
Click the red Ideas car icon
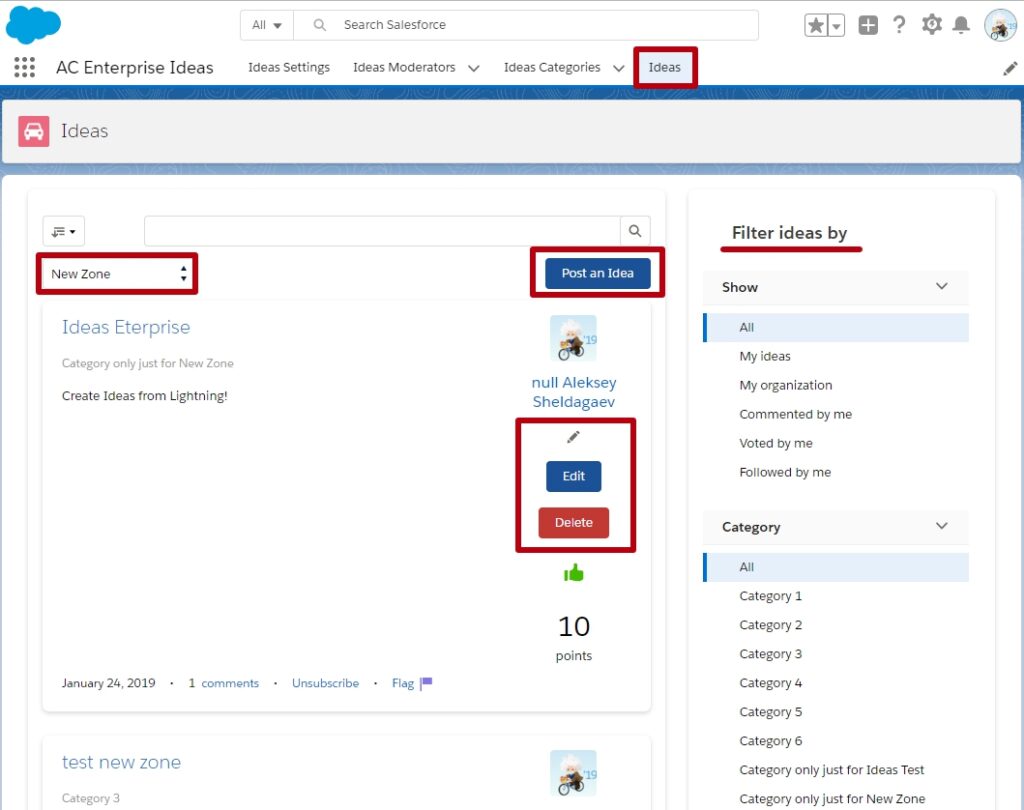point(34,131)
